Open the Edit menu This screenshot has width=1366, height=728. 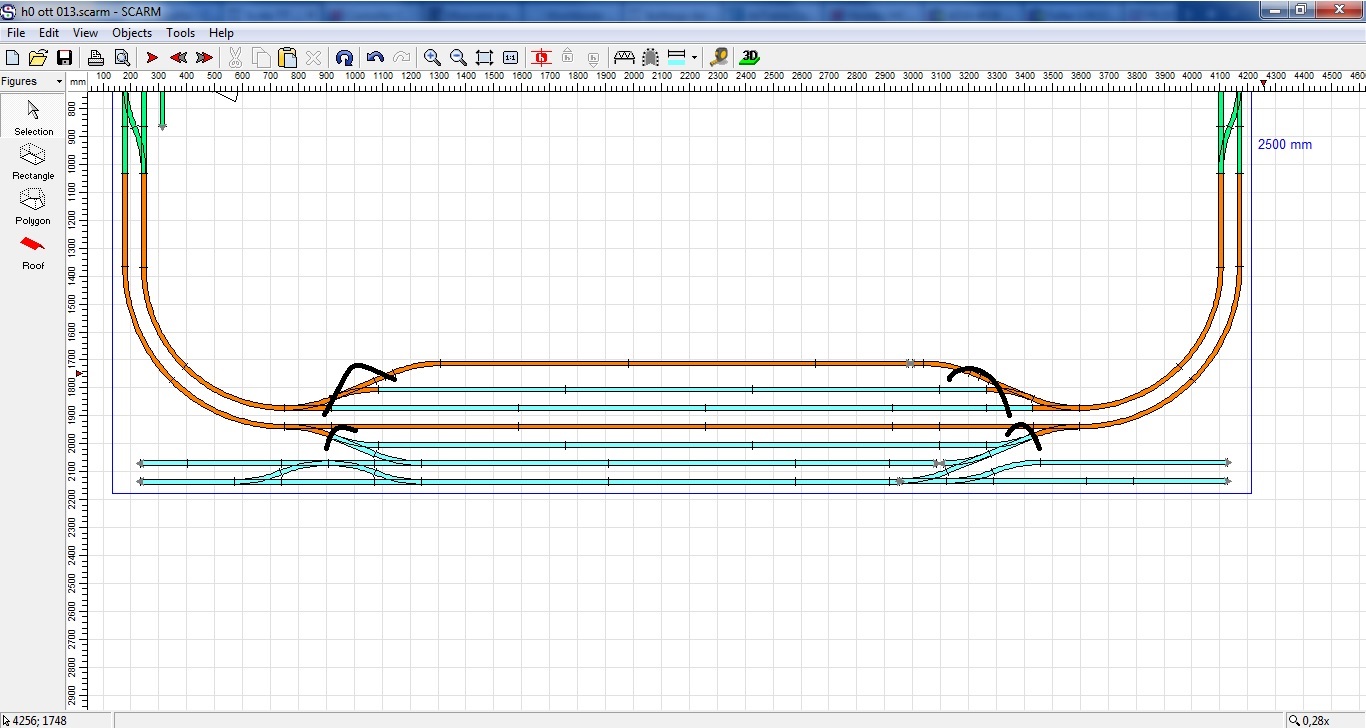tap(49, 33)
